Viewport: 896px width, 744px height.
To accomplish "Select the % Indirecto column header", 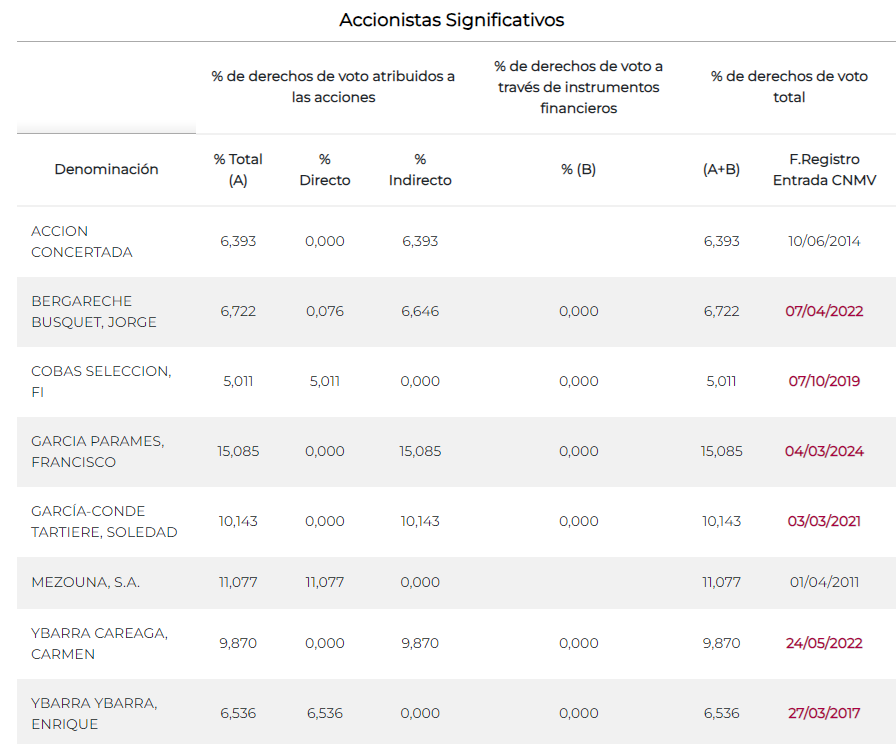I will click(x=420, y=169).
